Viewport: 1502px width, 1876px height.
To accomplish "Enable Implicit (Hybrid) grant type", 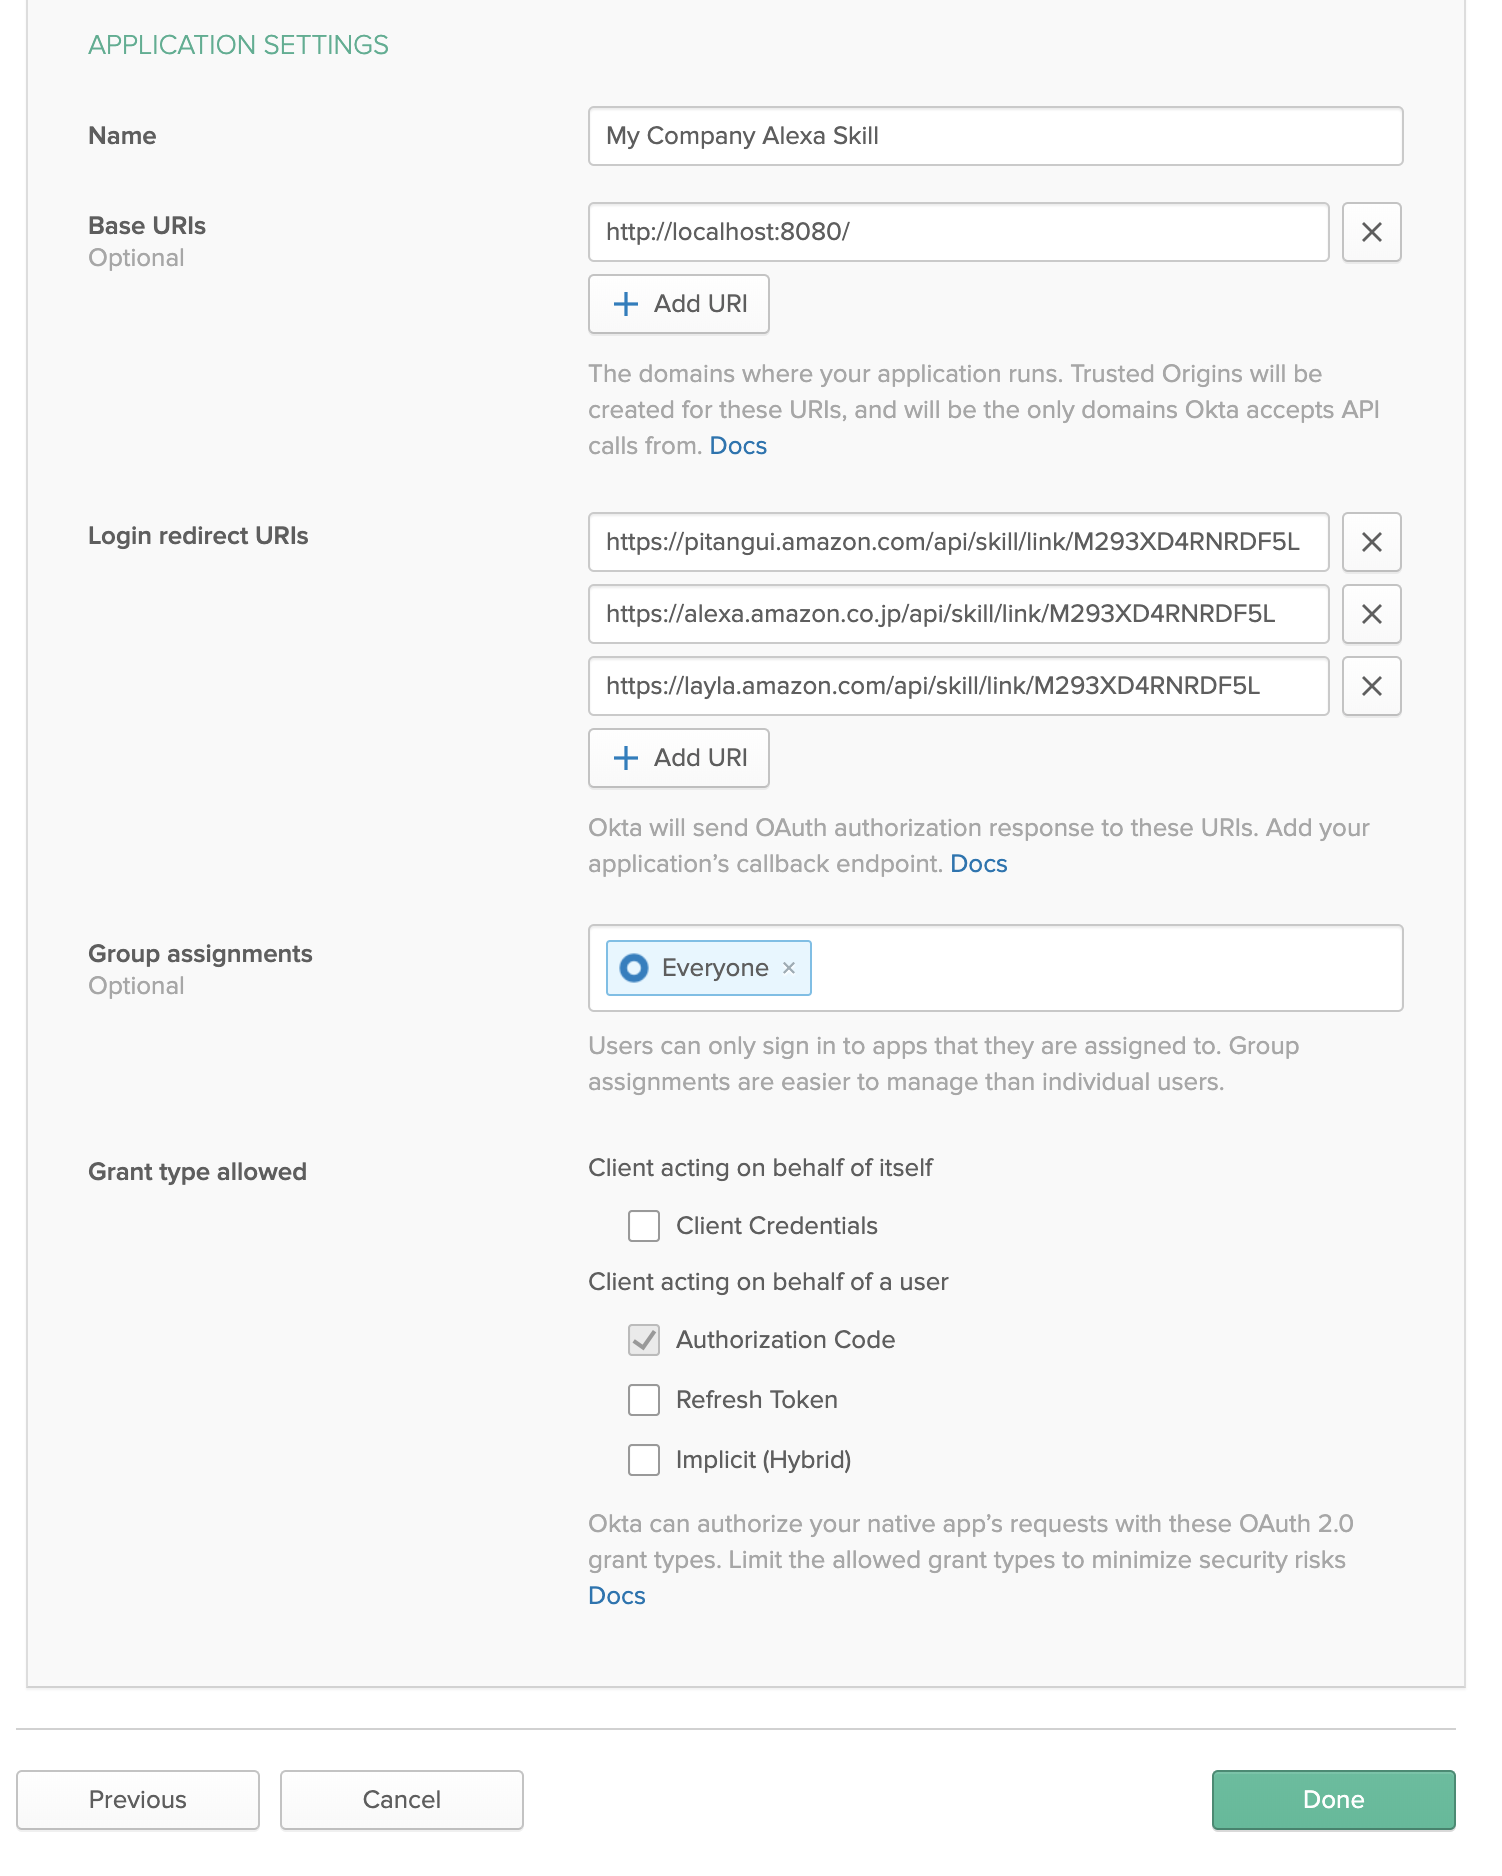I will (644, 1460).
